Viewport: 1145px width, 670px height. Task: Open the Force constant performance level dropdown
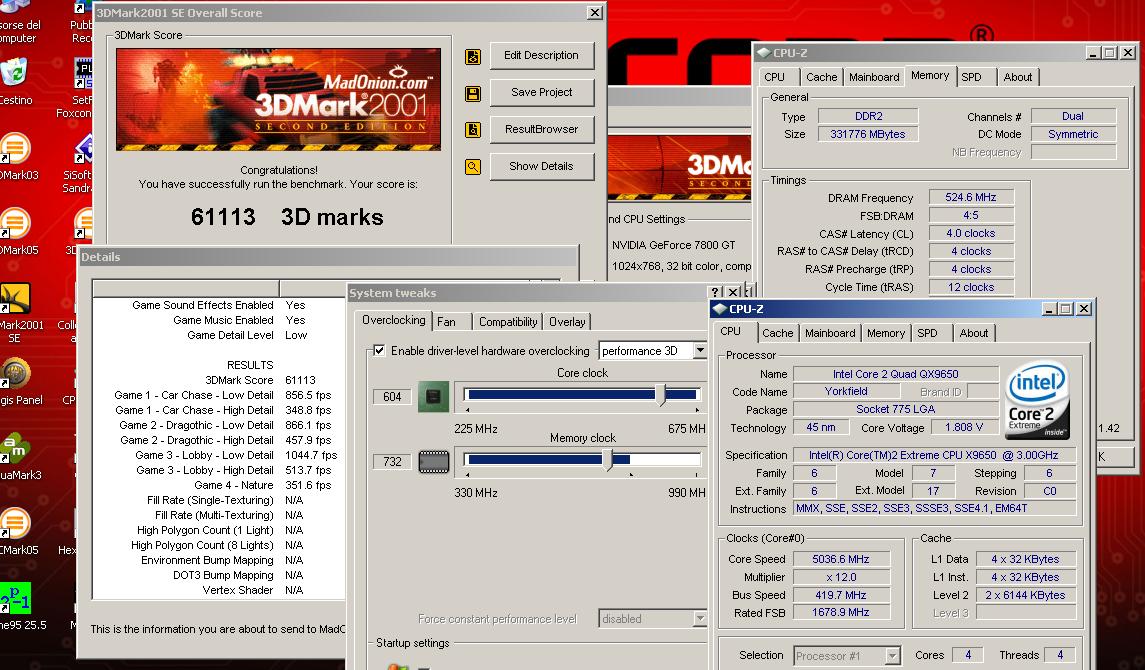point(700,619)
